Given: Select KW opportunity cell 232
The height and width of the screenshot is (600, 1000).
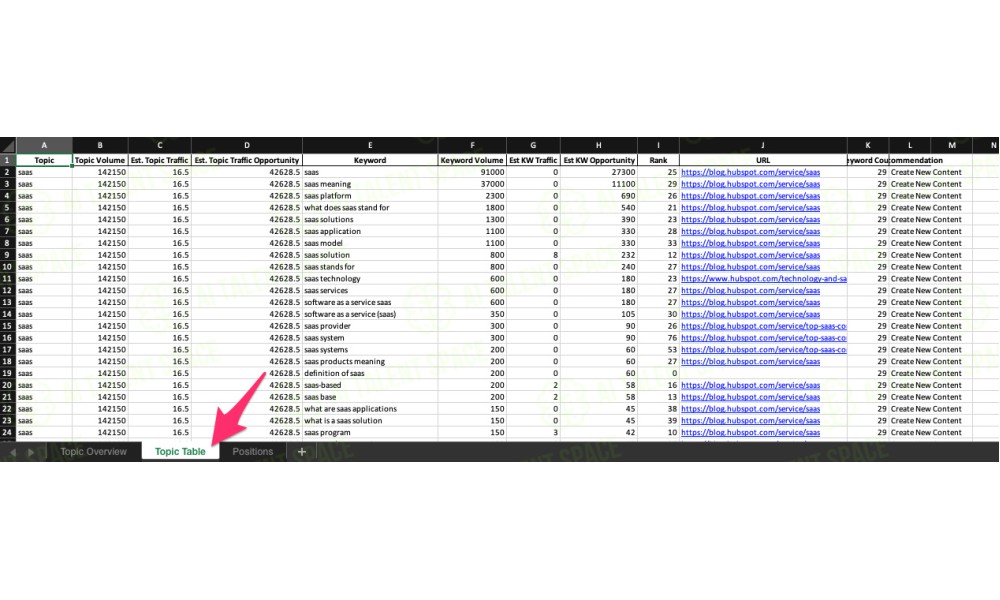Looking at the screenshot, I should point(598,255).
